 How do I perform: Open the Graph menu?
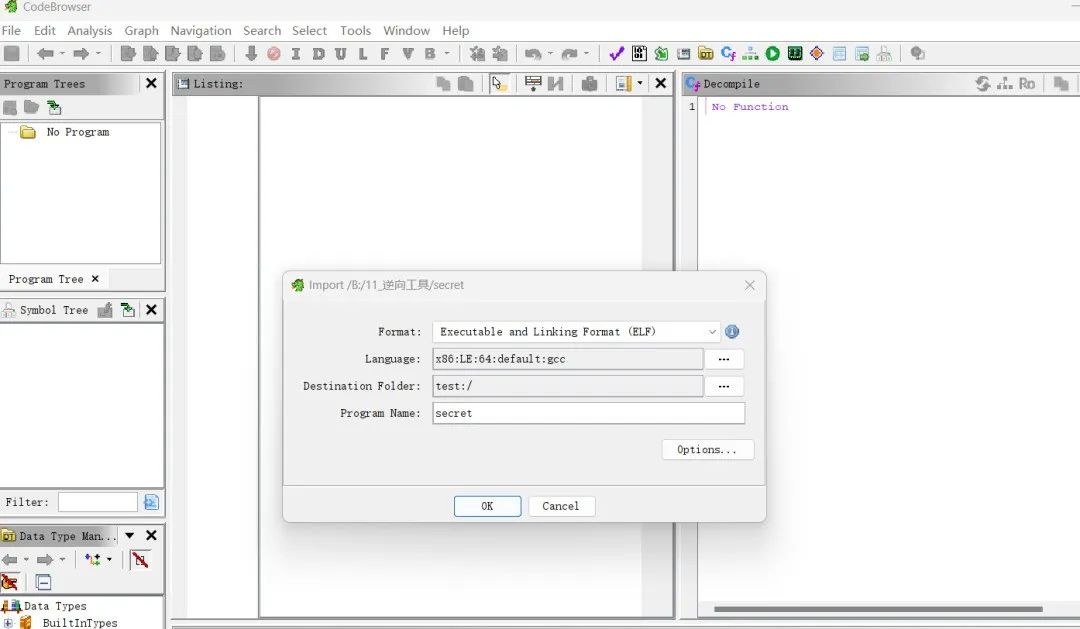coord(141,30)
